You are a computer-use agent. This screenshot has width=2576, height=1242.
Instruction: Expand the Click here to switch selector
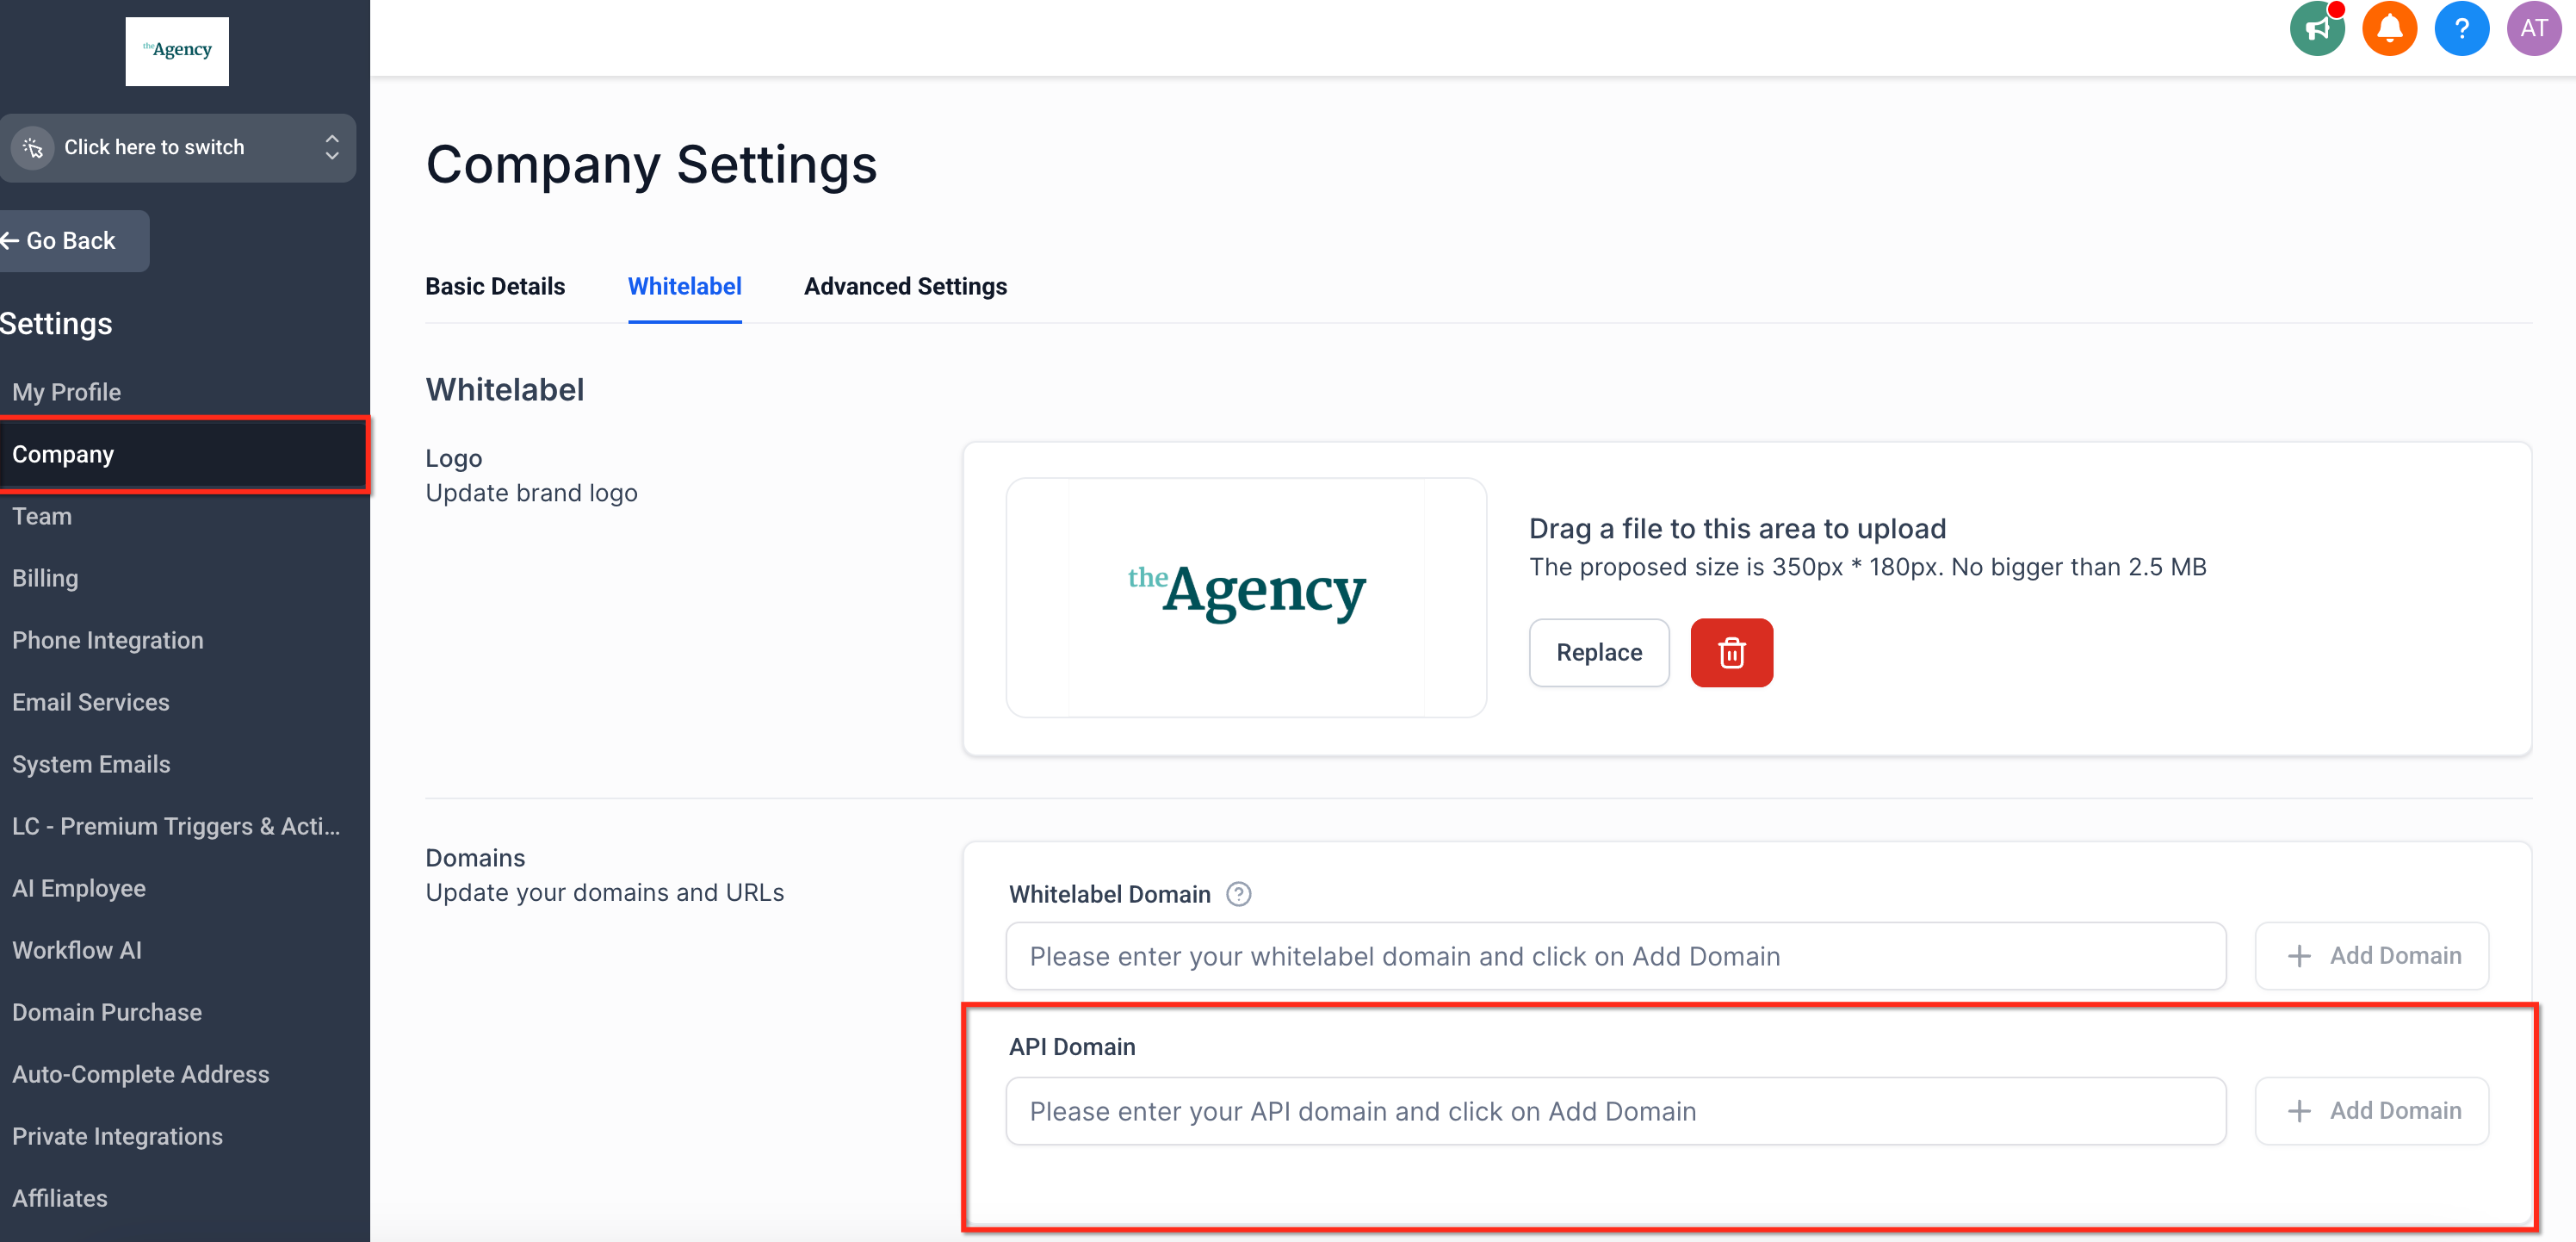pos(178,148)
